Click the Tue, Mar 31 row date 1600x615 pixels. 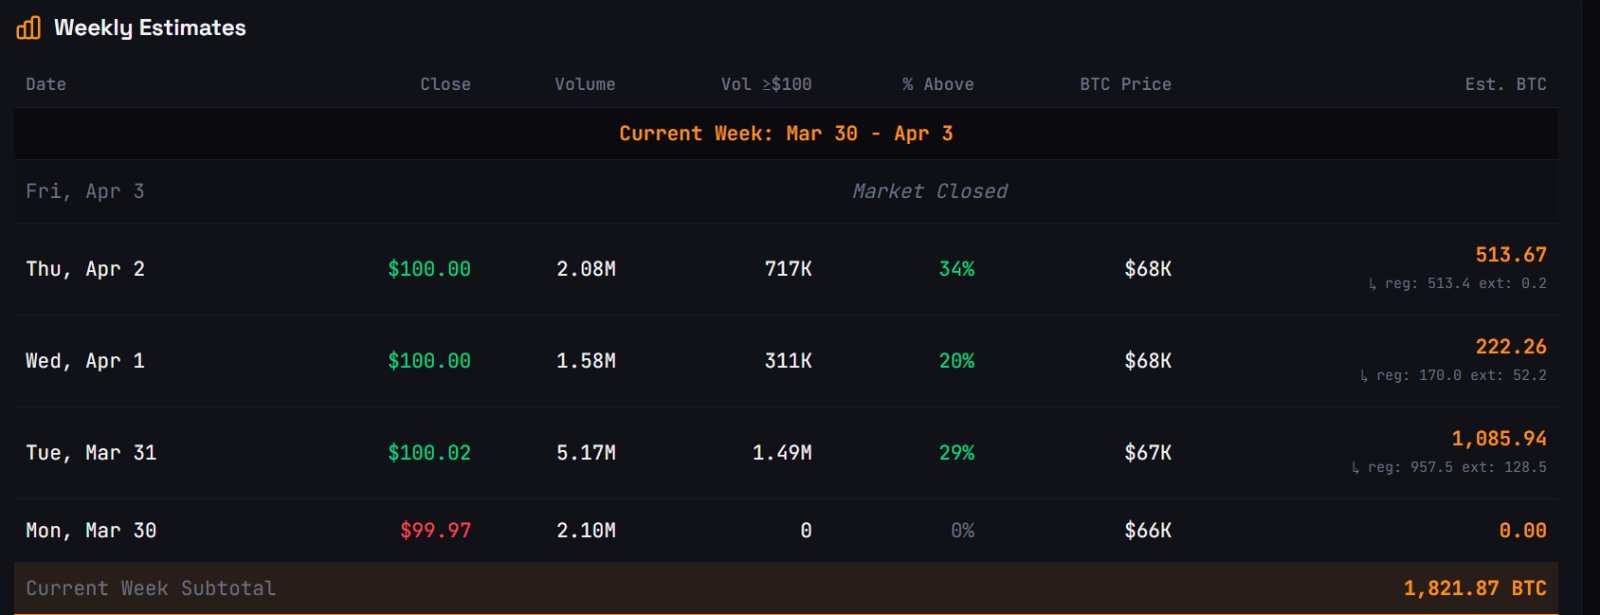point(91,453)
